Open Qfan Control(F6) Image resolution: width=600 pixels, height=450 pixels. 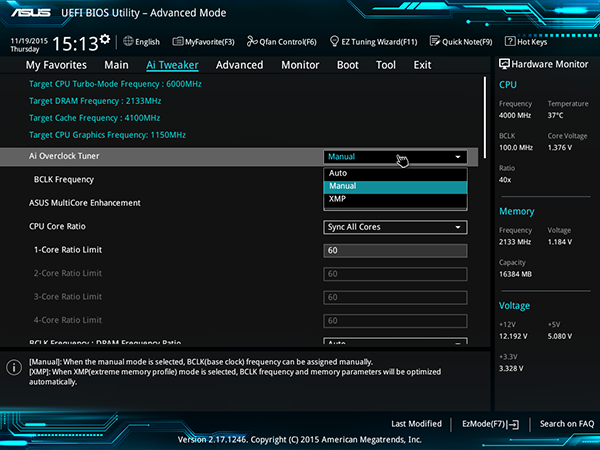282,42
